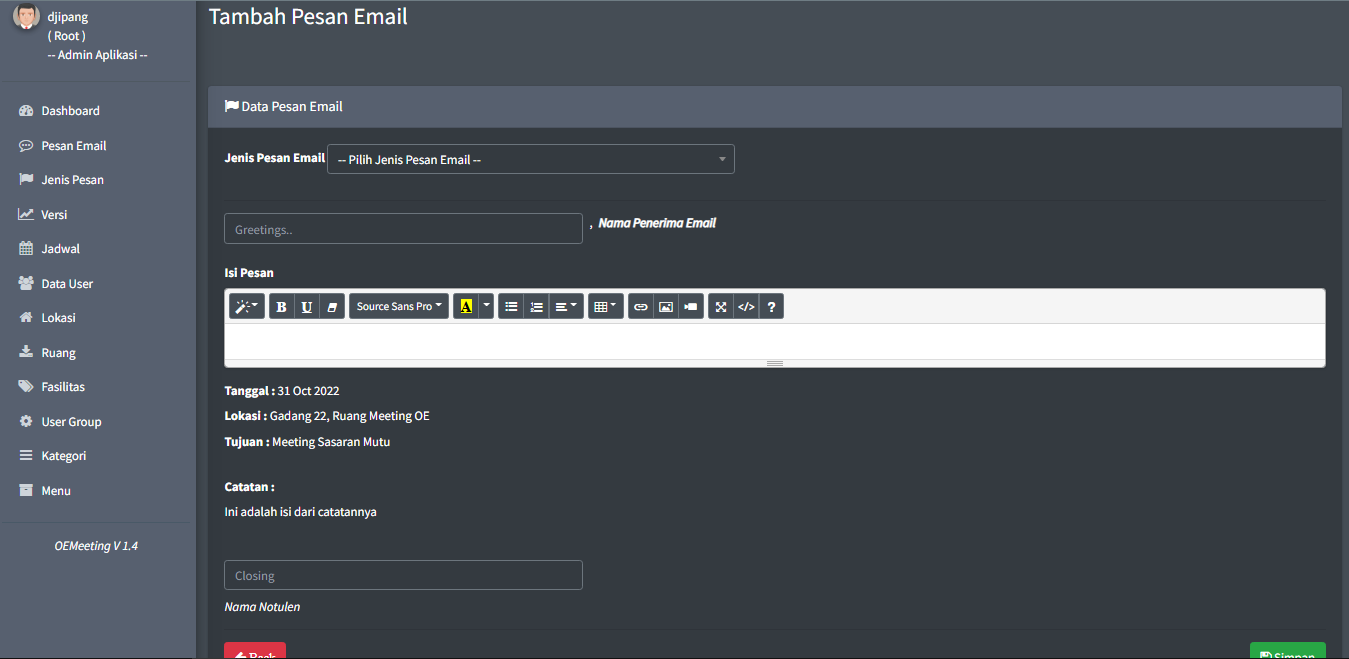The width and height of the screenshot is (1349, 659).
Task: Open Data User in the sidebar
Action: pos(67,284)
